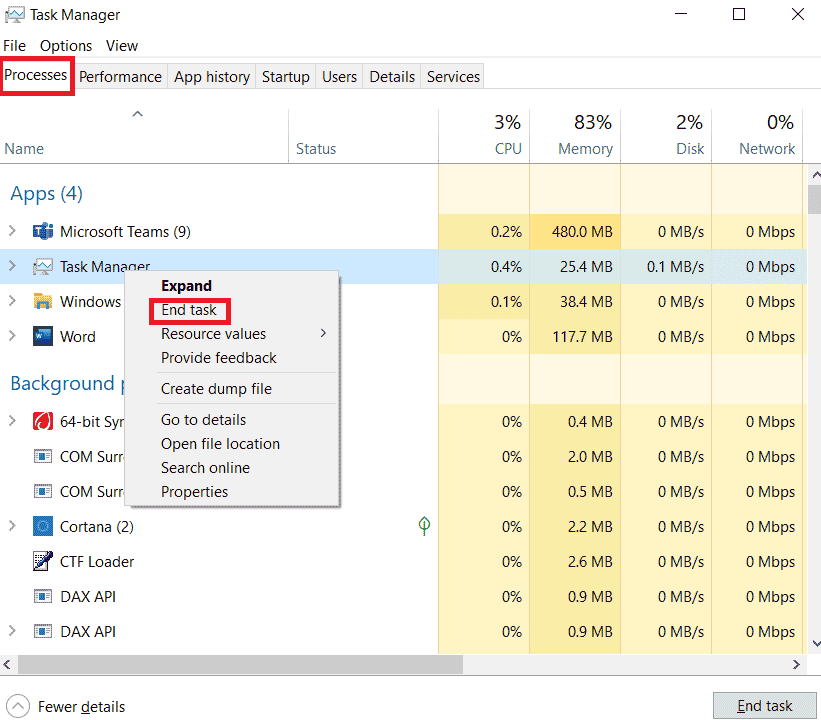
Task: Click the Fewer details arrow icon
Action: pyautogui.click(x=18, y=706)
